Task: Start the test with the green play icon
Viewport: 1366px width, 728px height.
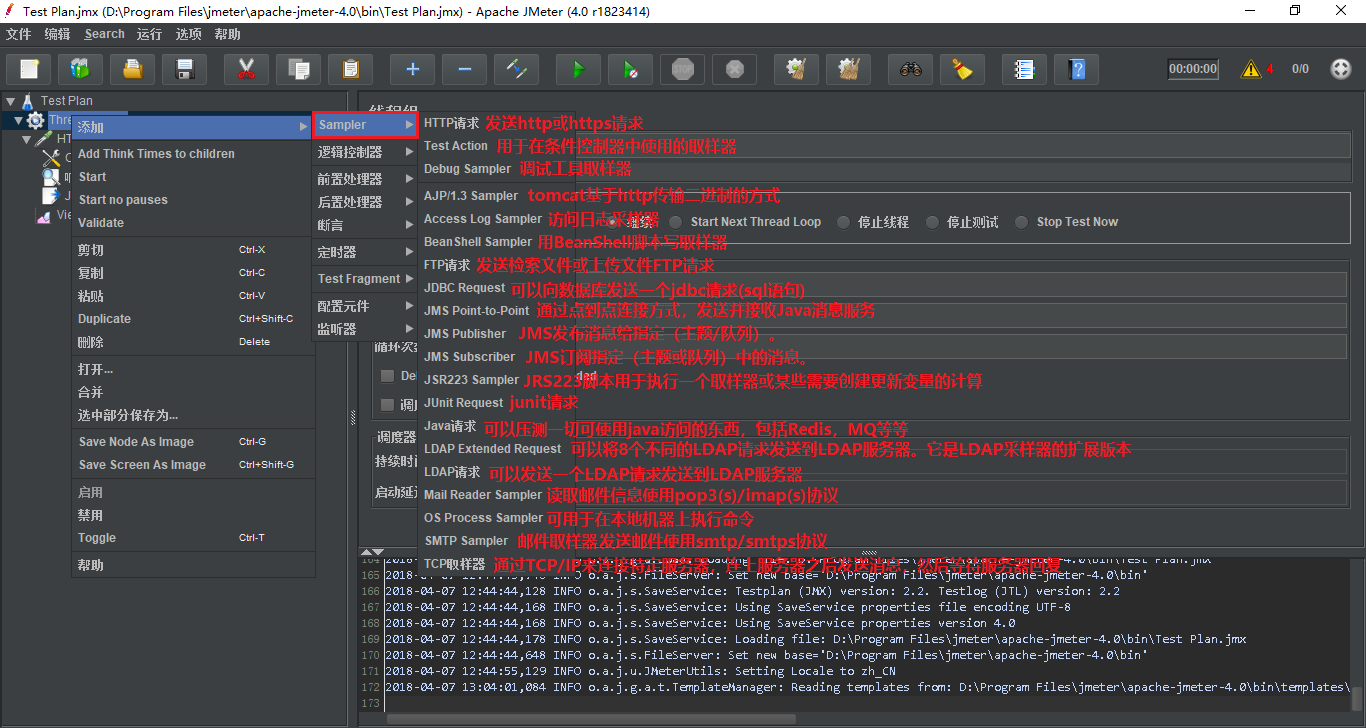Action: [578, 69]
